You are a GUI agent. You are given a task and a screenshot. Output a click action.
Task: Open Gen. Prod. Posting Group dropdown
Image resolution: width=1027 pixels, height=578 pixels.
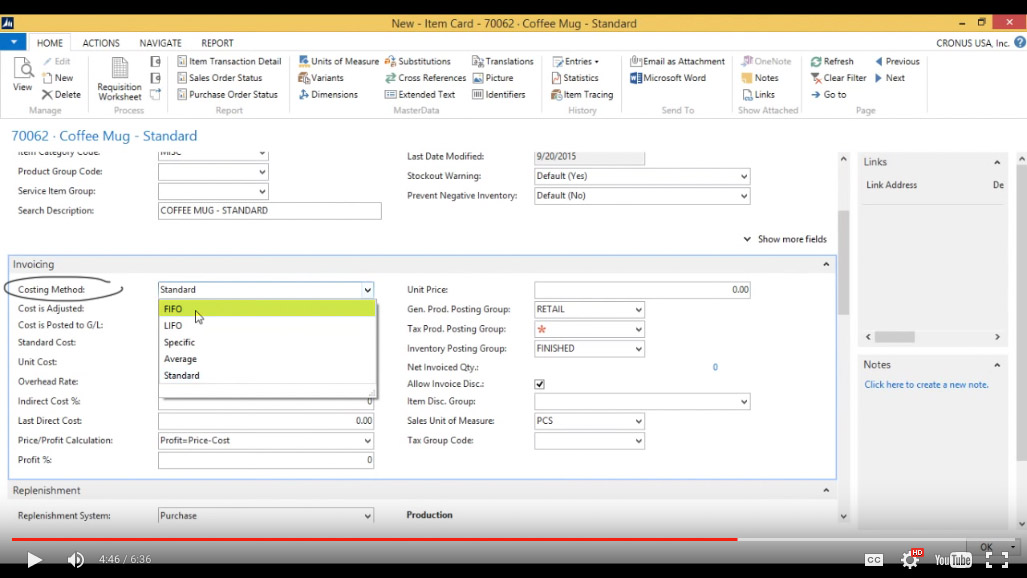pyautogui.click(x=638, y=309)
